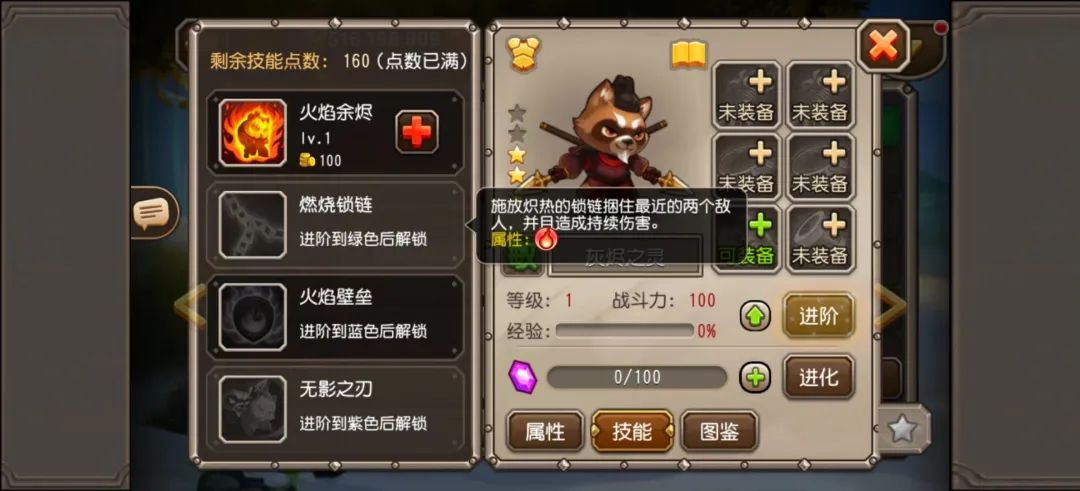Open the chat bubble side panel
Image resolution: width=1080 pixels, height=491 pixels.
coord(152,213)
